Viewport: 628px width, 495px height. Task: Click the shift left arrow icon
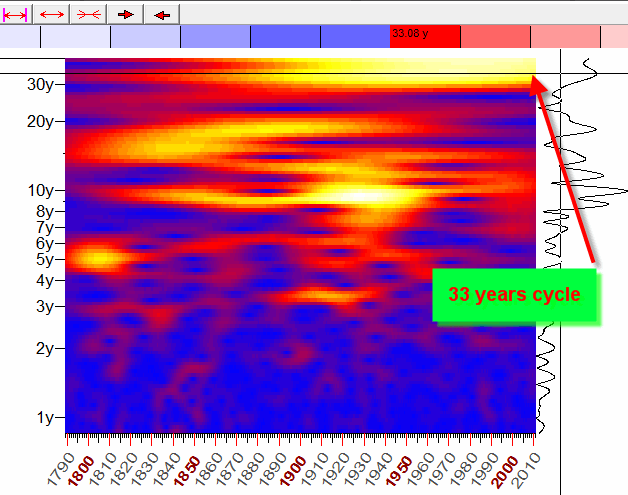tap(162, 15)
